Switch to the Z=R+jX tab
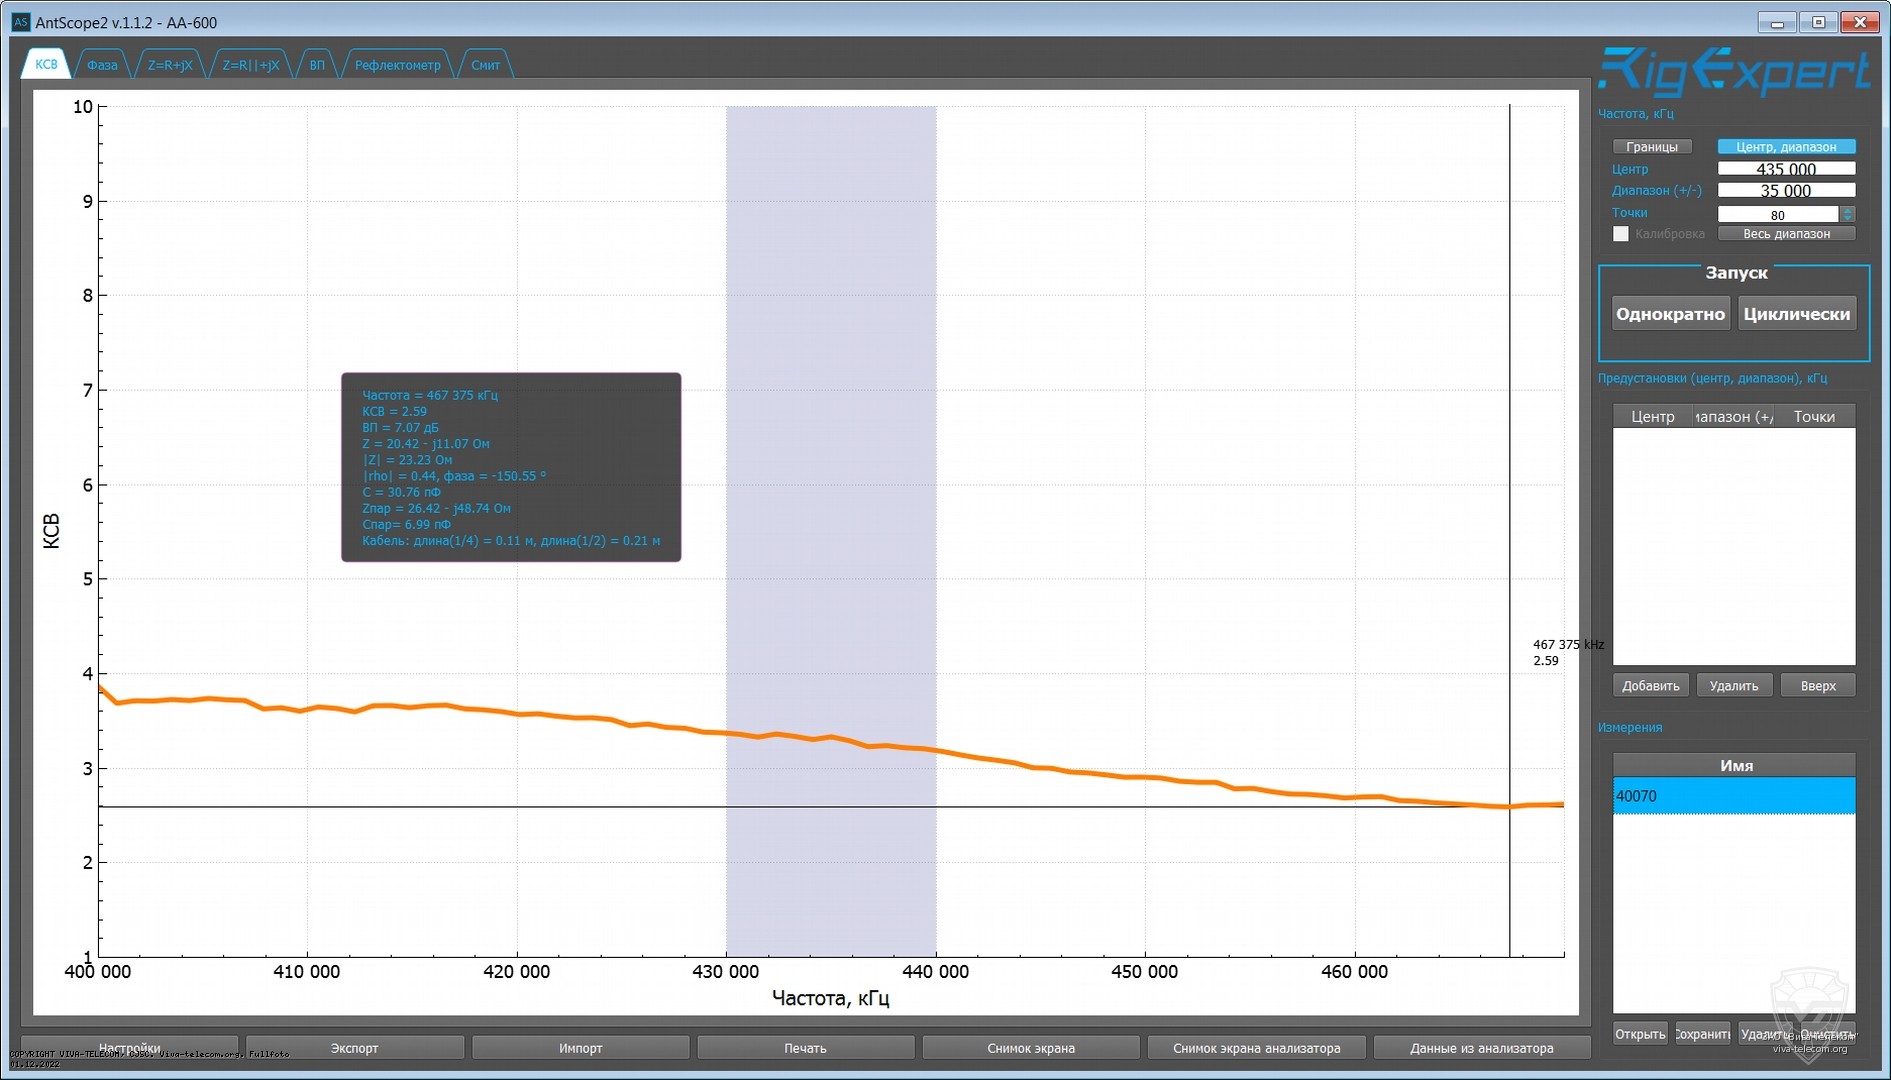1891x1080 pixels. coord(170,65)
